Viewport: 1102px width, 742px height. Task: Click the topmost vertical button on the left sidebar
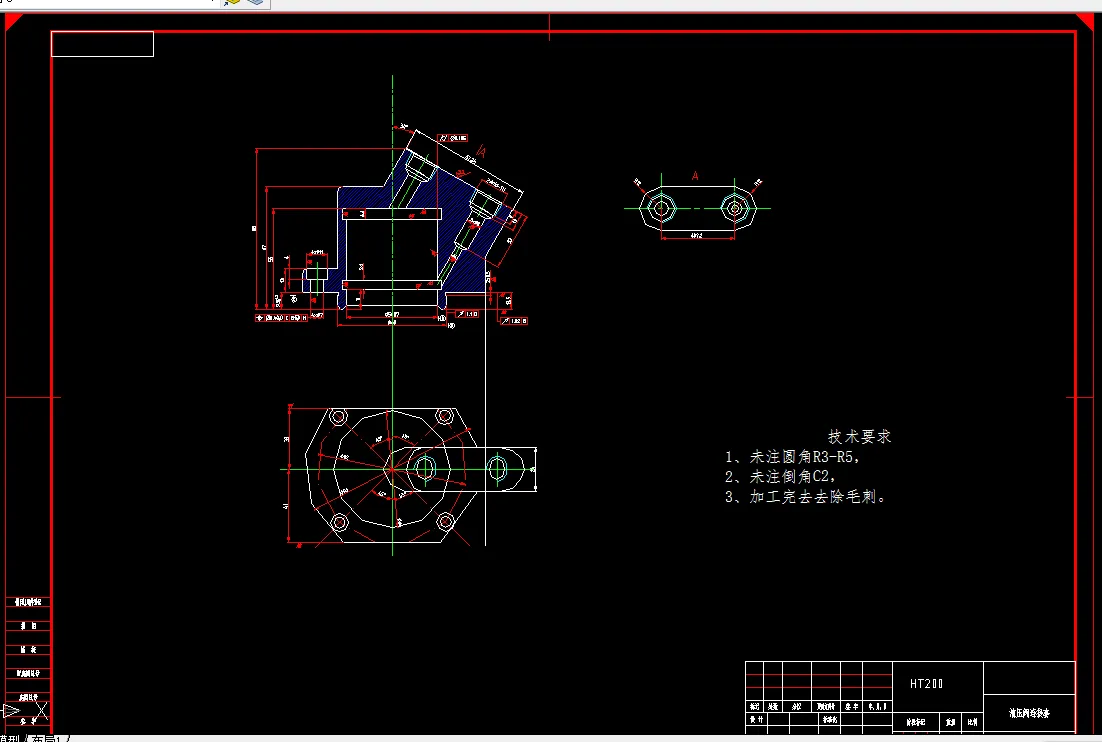[x=27, y=603]
